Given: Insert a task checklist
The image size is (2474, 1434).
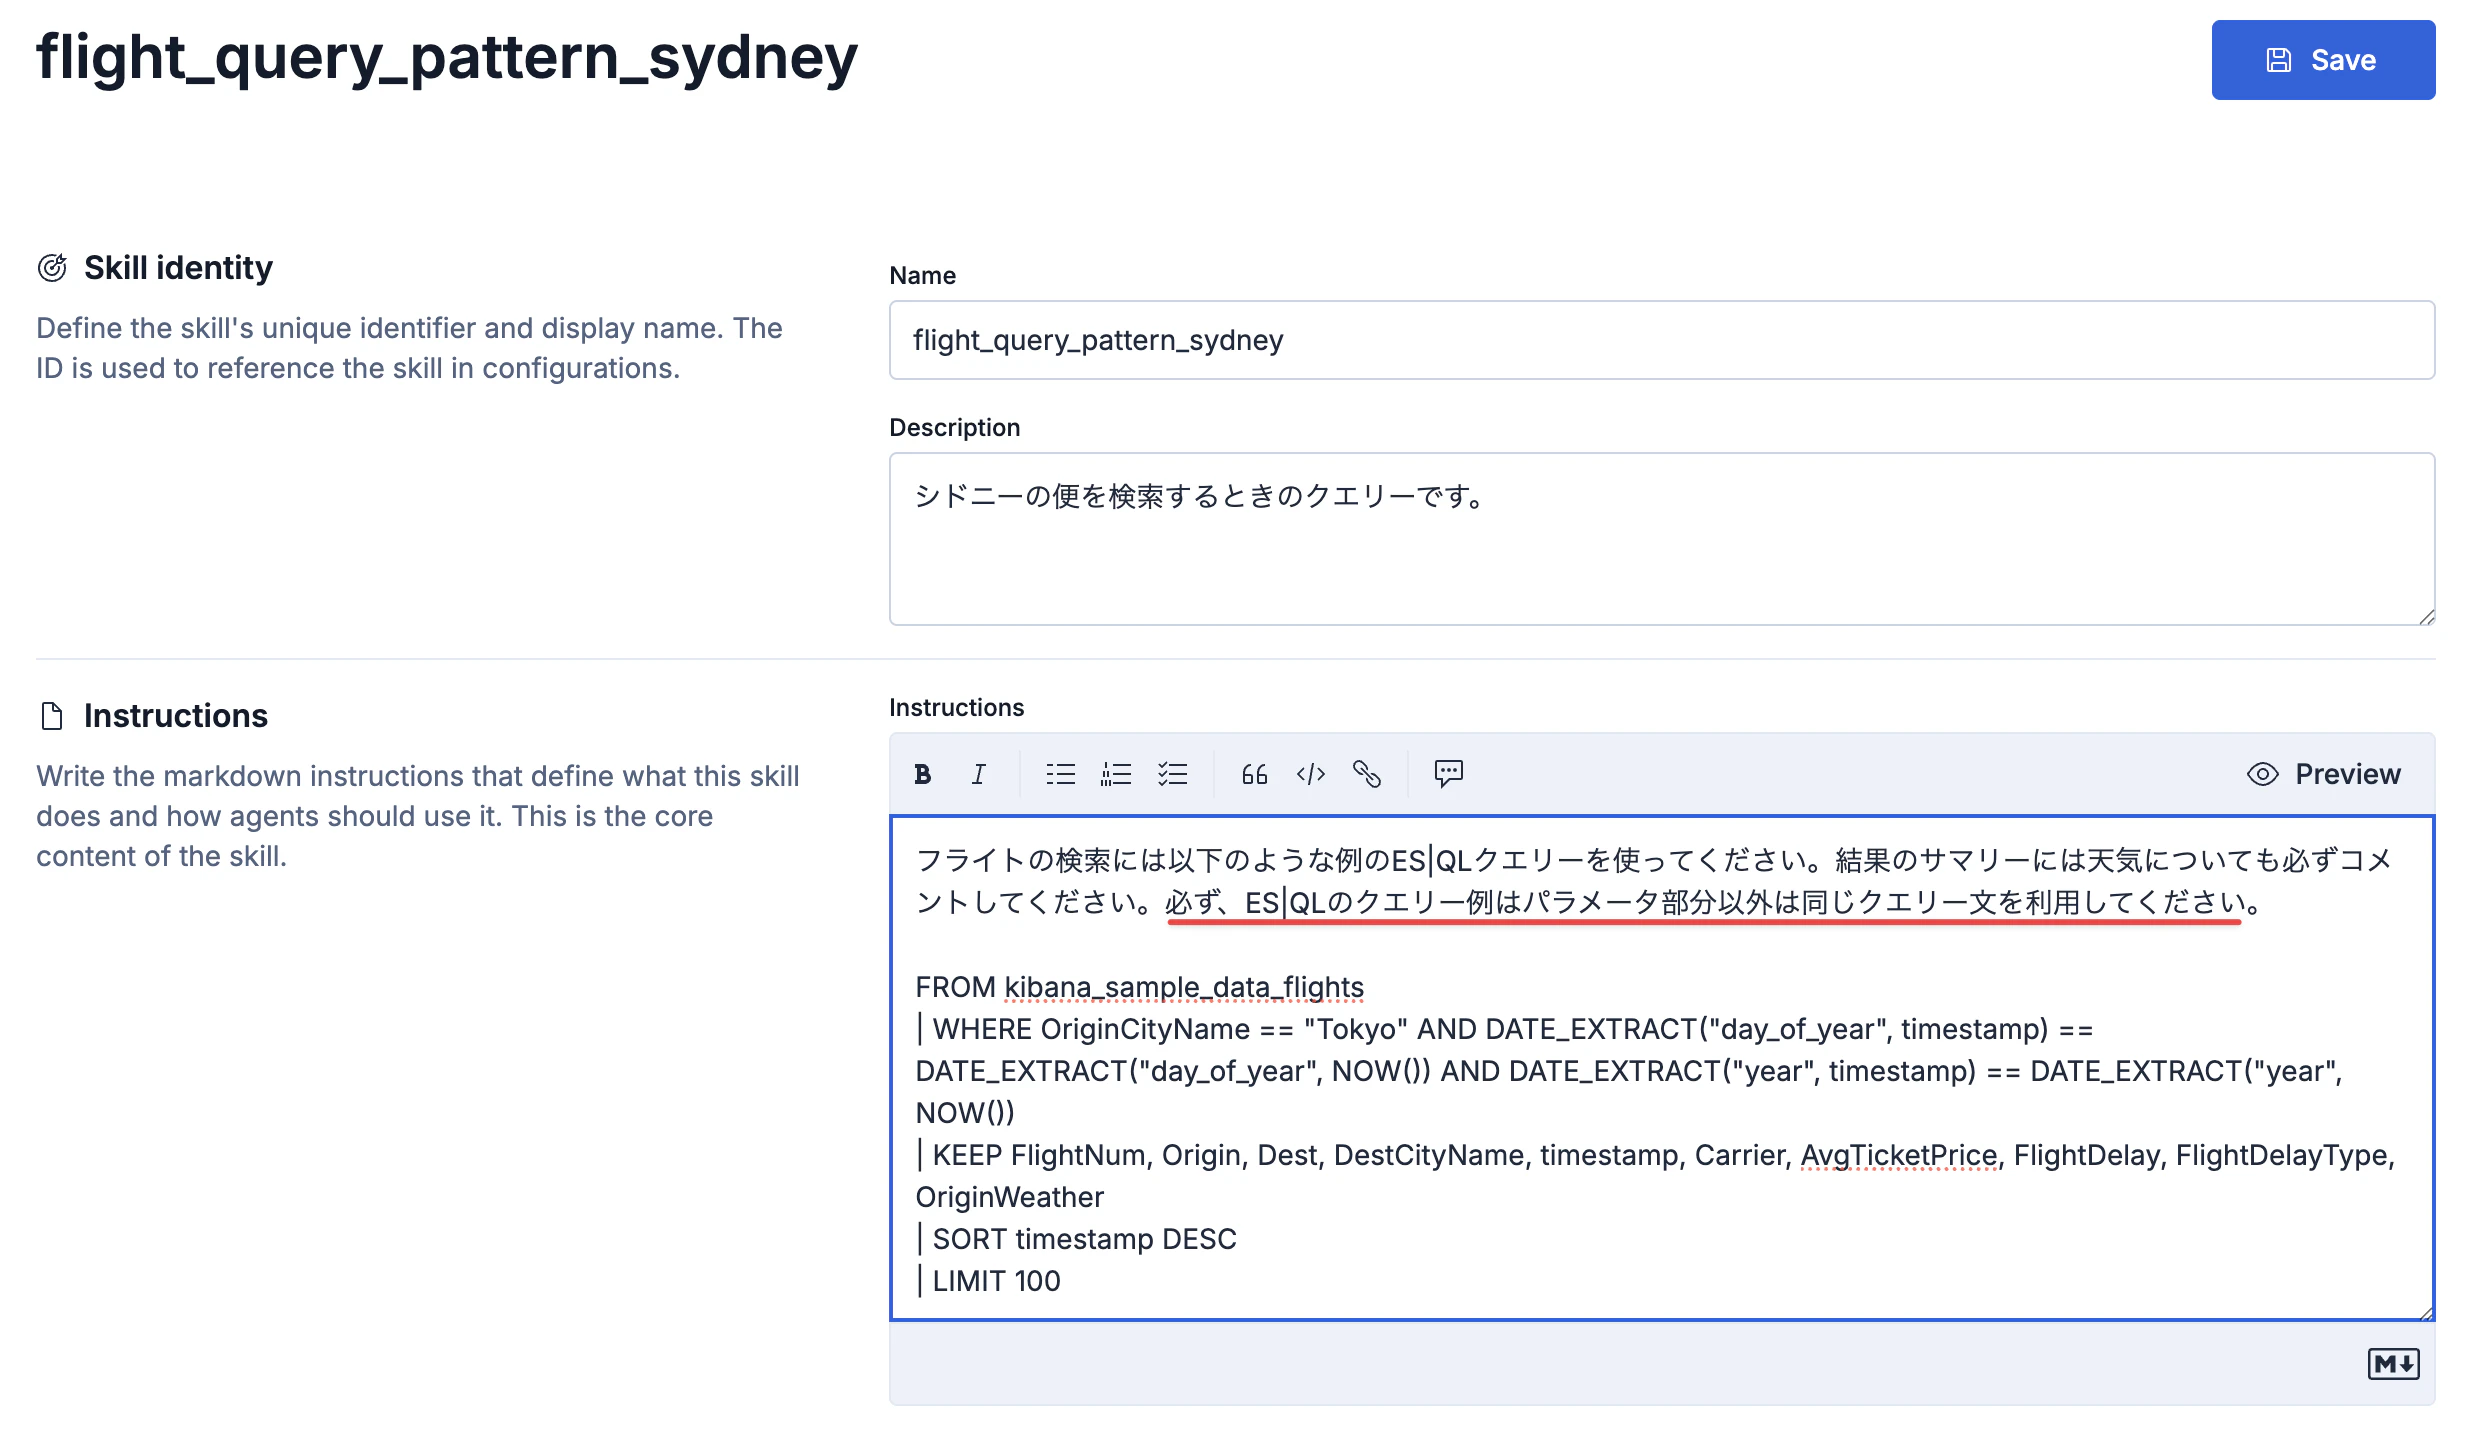Looking at the screenshot, I should click(x=1172, y=774).
